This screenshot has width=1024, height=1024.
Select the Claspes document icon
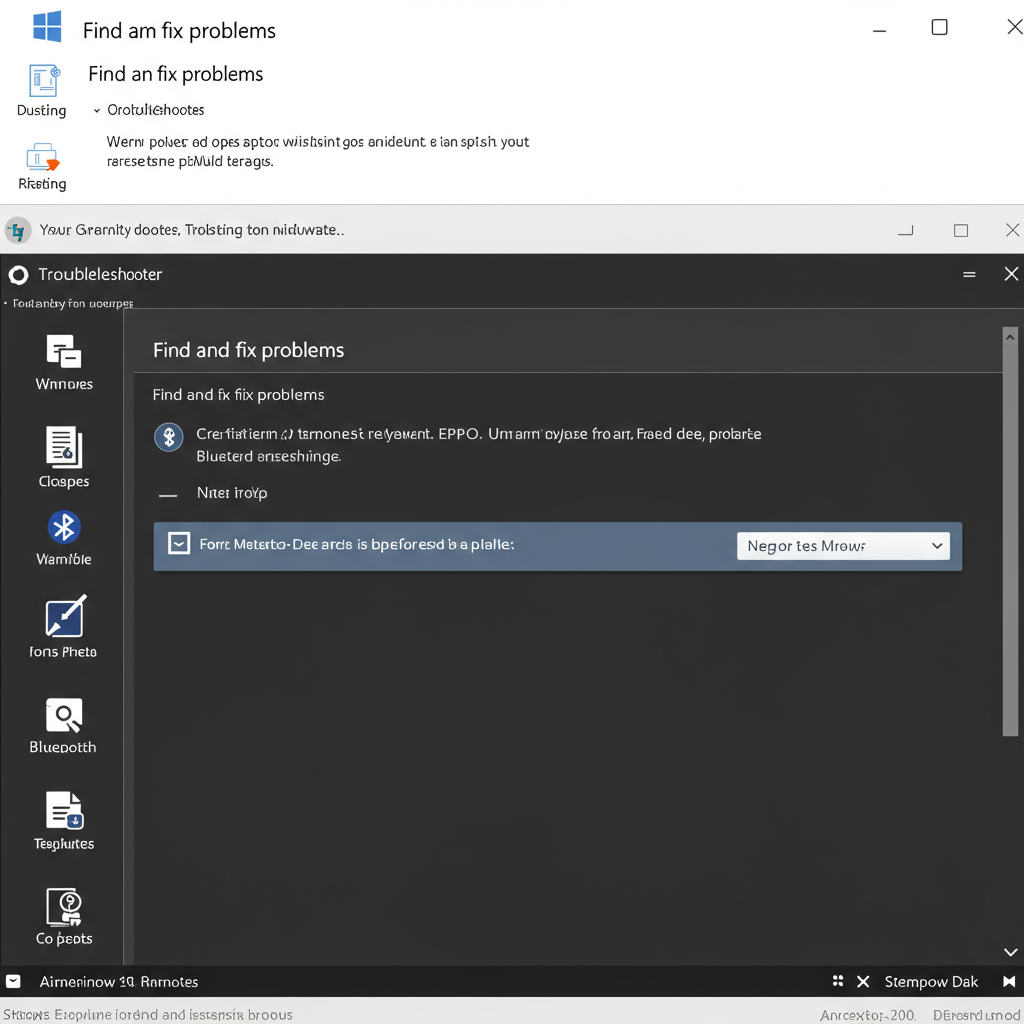[63, 447]
